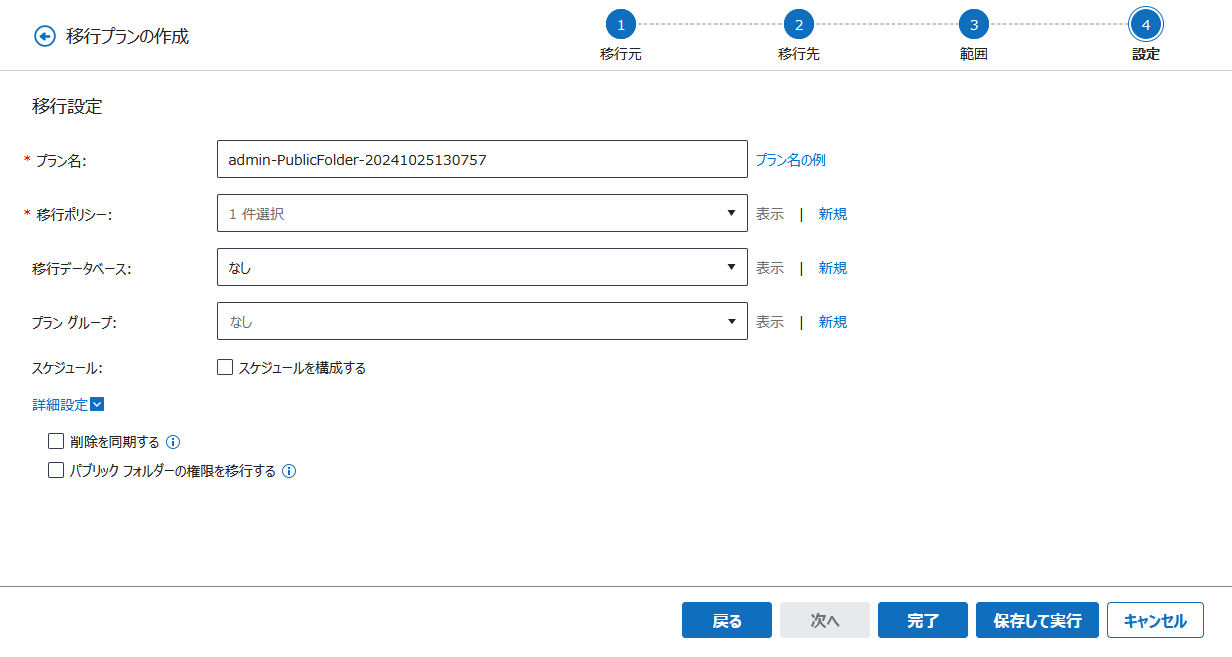This screenshot has width=1232, height=657.
Task: Open the 移行データベース dropdown
Action: tap(482, 267)
